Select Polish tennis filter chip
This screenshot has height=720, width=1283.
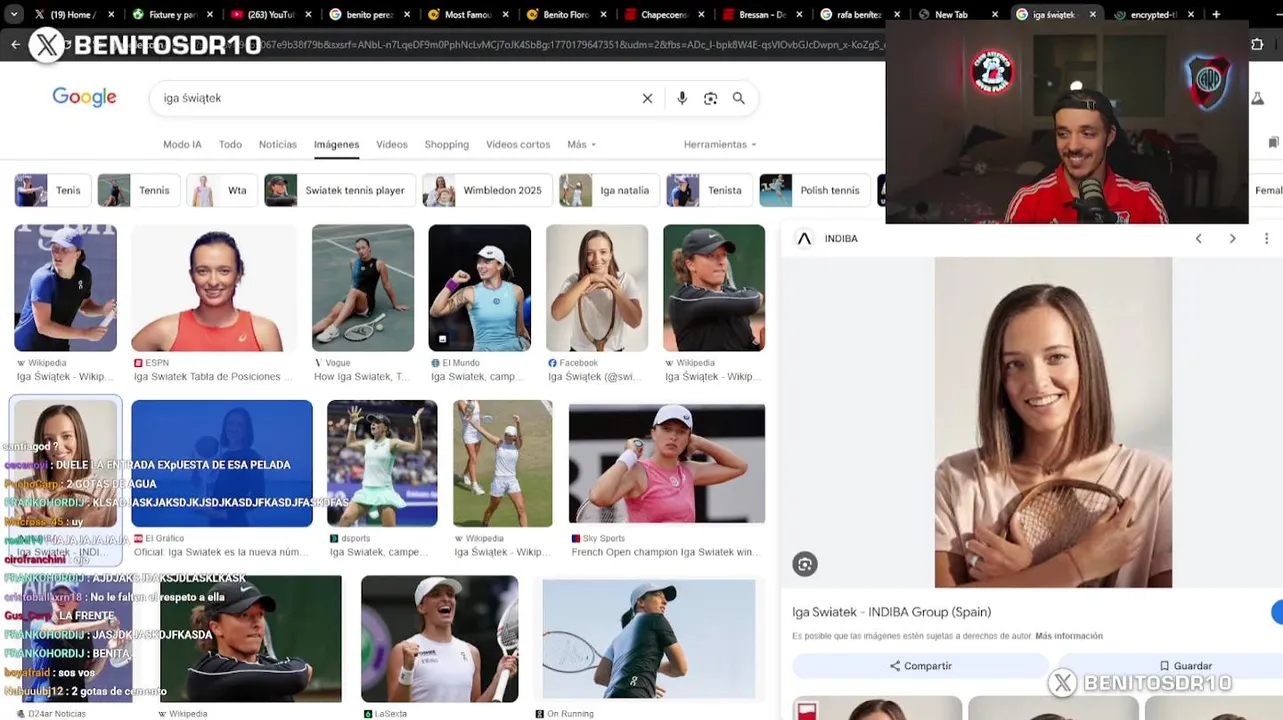[815, 190]
